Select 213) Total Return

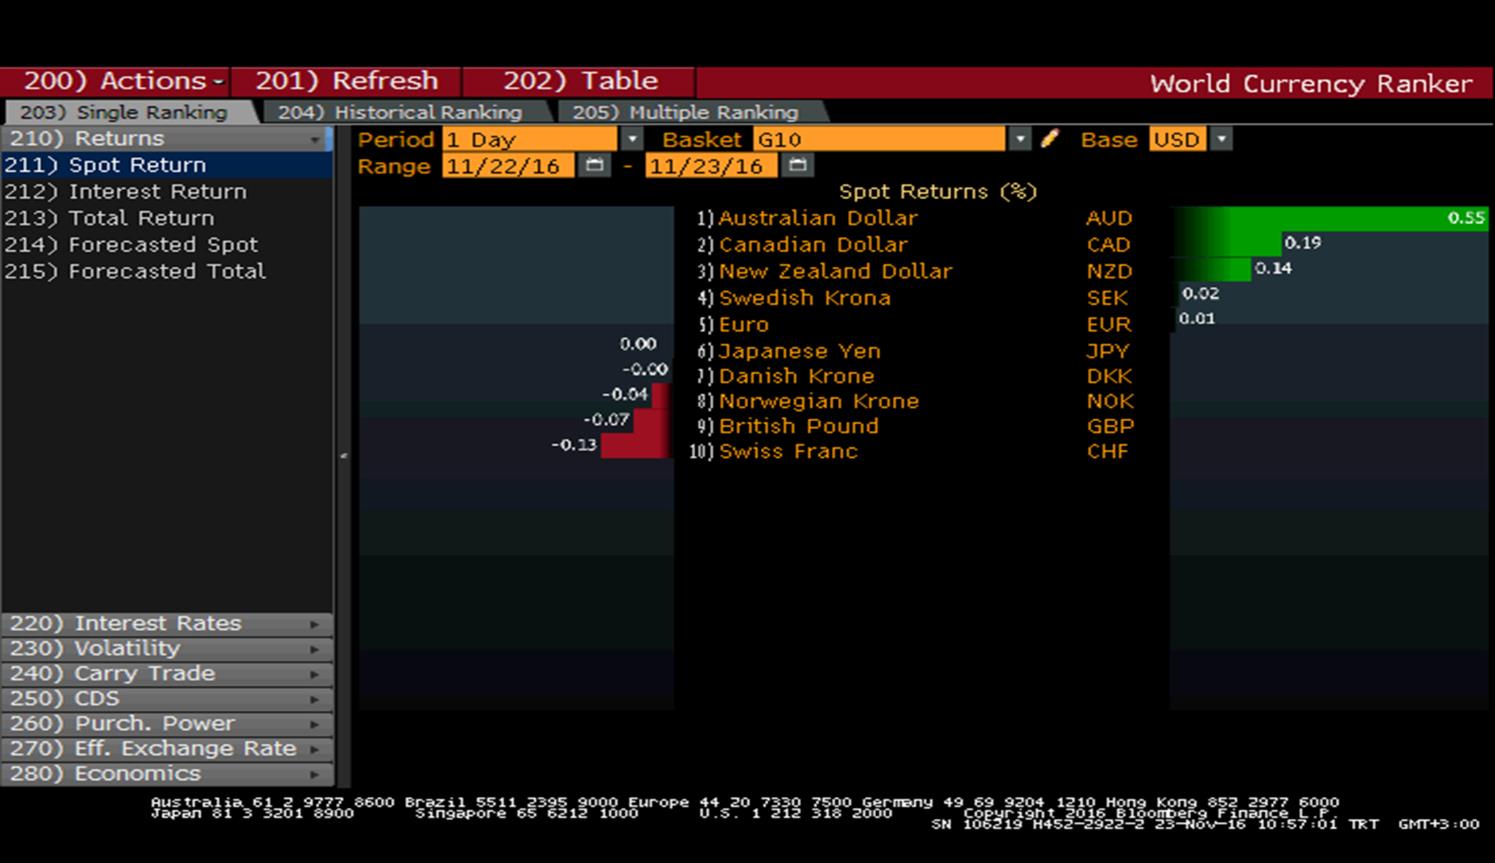166,218
